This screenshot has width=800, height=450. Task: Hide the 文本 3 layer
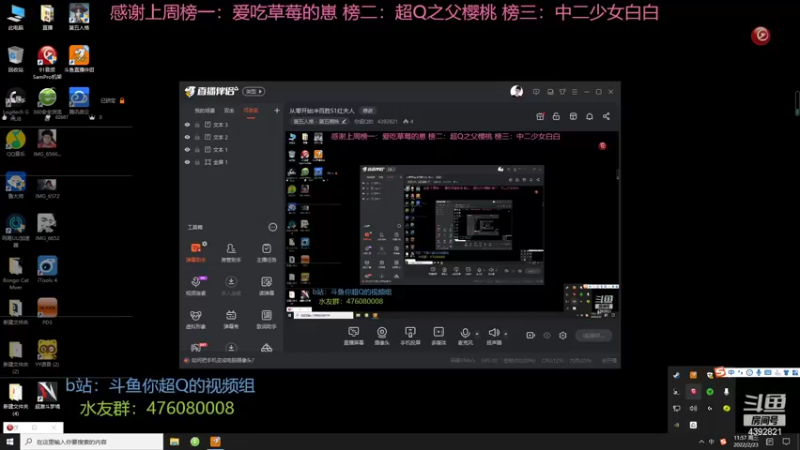(x=187, y=124)
